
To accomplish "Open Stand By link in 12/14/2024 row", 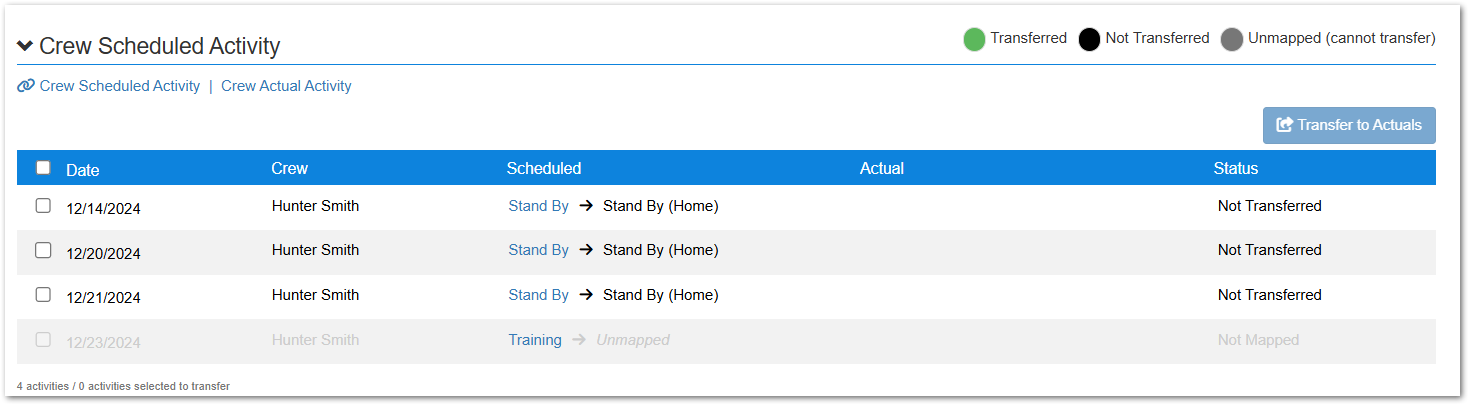I will [538, 206].
